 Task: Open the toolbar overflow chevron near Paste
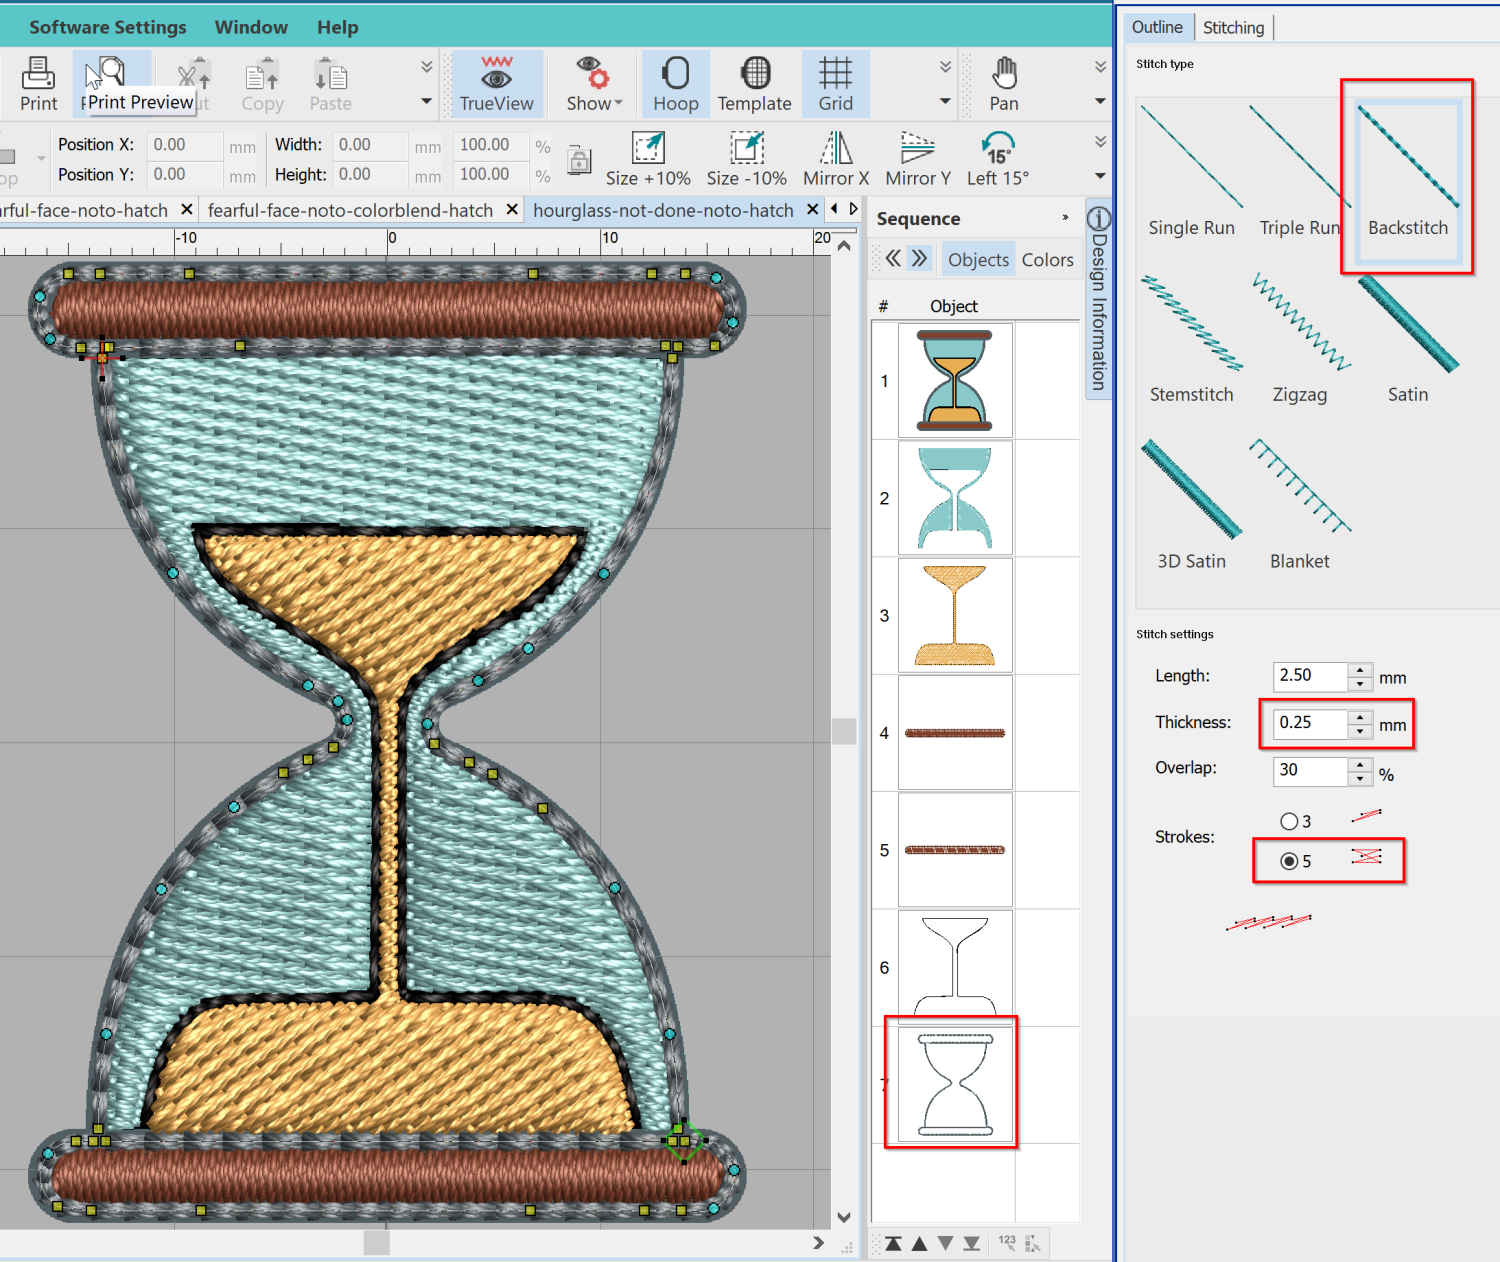click(x=425, y=66)
